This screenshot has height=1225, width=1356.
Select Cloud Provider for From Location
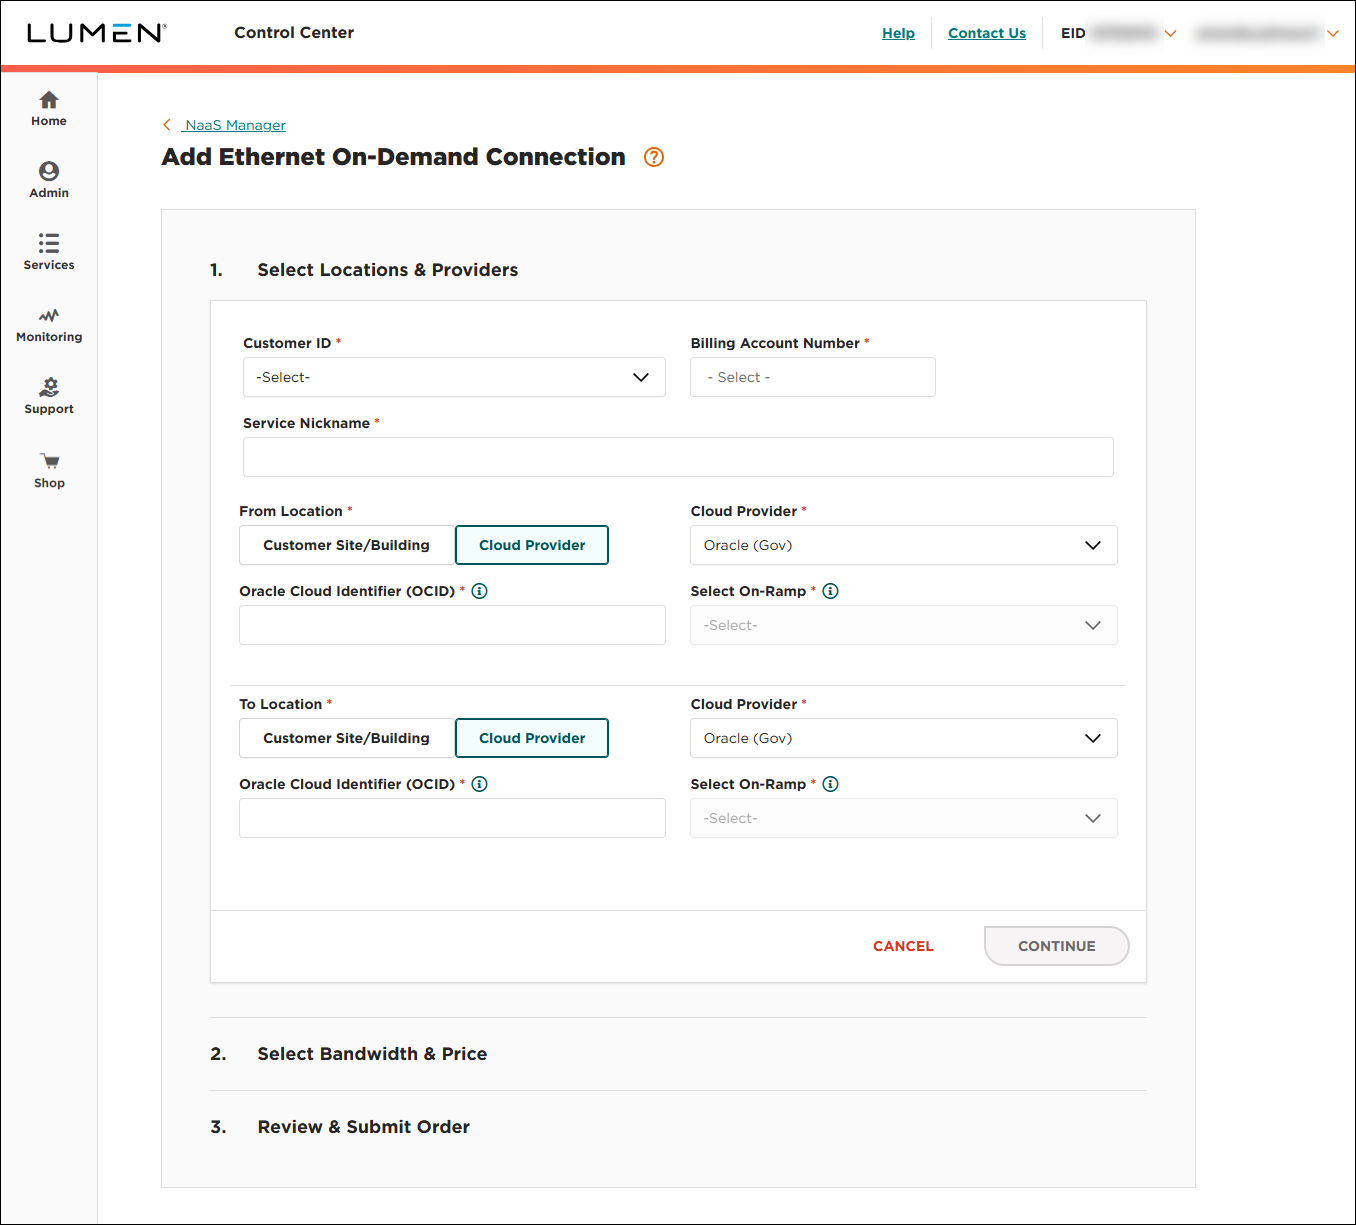[x=532, y=545]
